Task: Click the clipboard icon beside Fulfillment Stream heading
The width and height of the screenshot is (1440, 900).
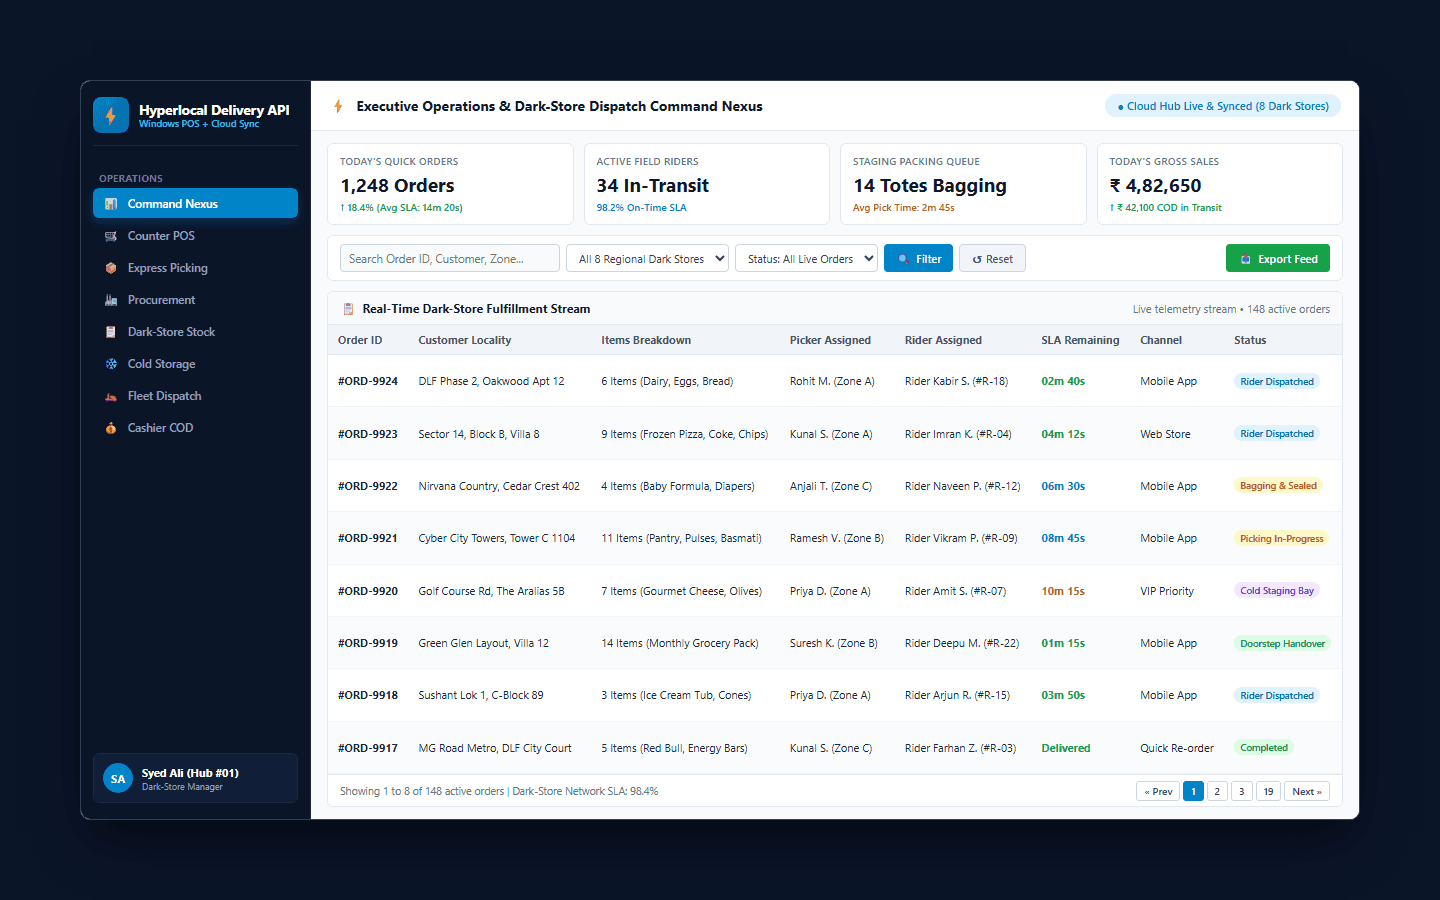Action: click(348, 309)
